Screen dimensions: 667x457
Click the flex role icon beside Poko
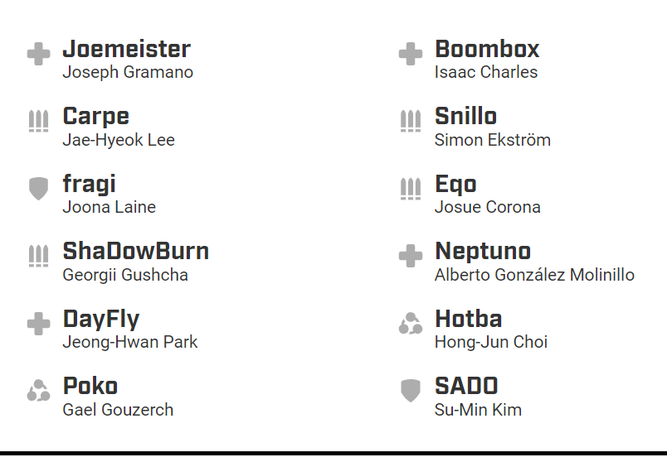(39, 390)
